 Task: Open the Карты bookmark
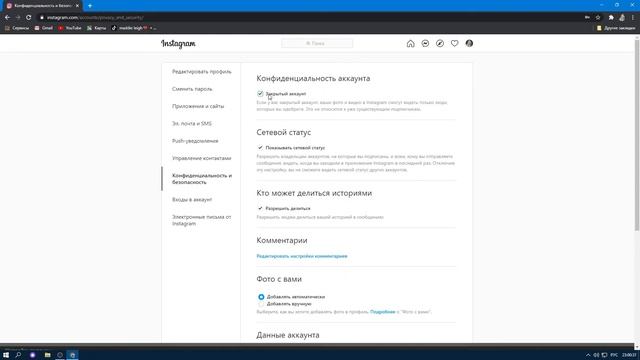[x=96, y=28]
